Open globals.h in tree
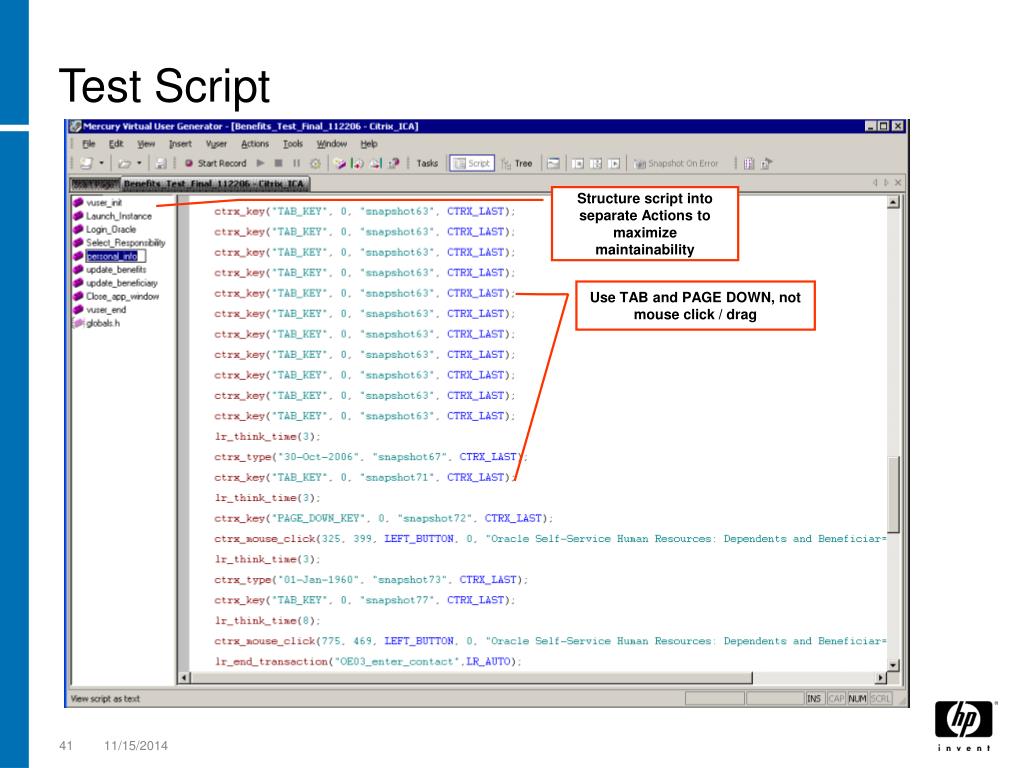1024x768 pixels. (x=97, y=323)
